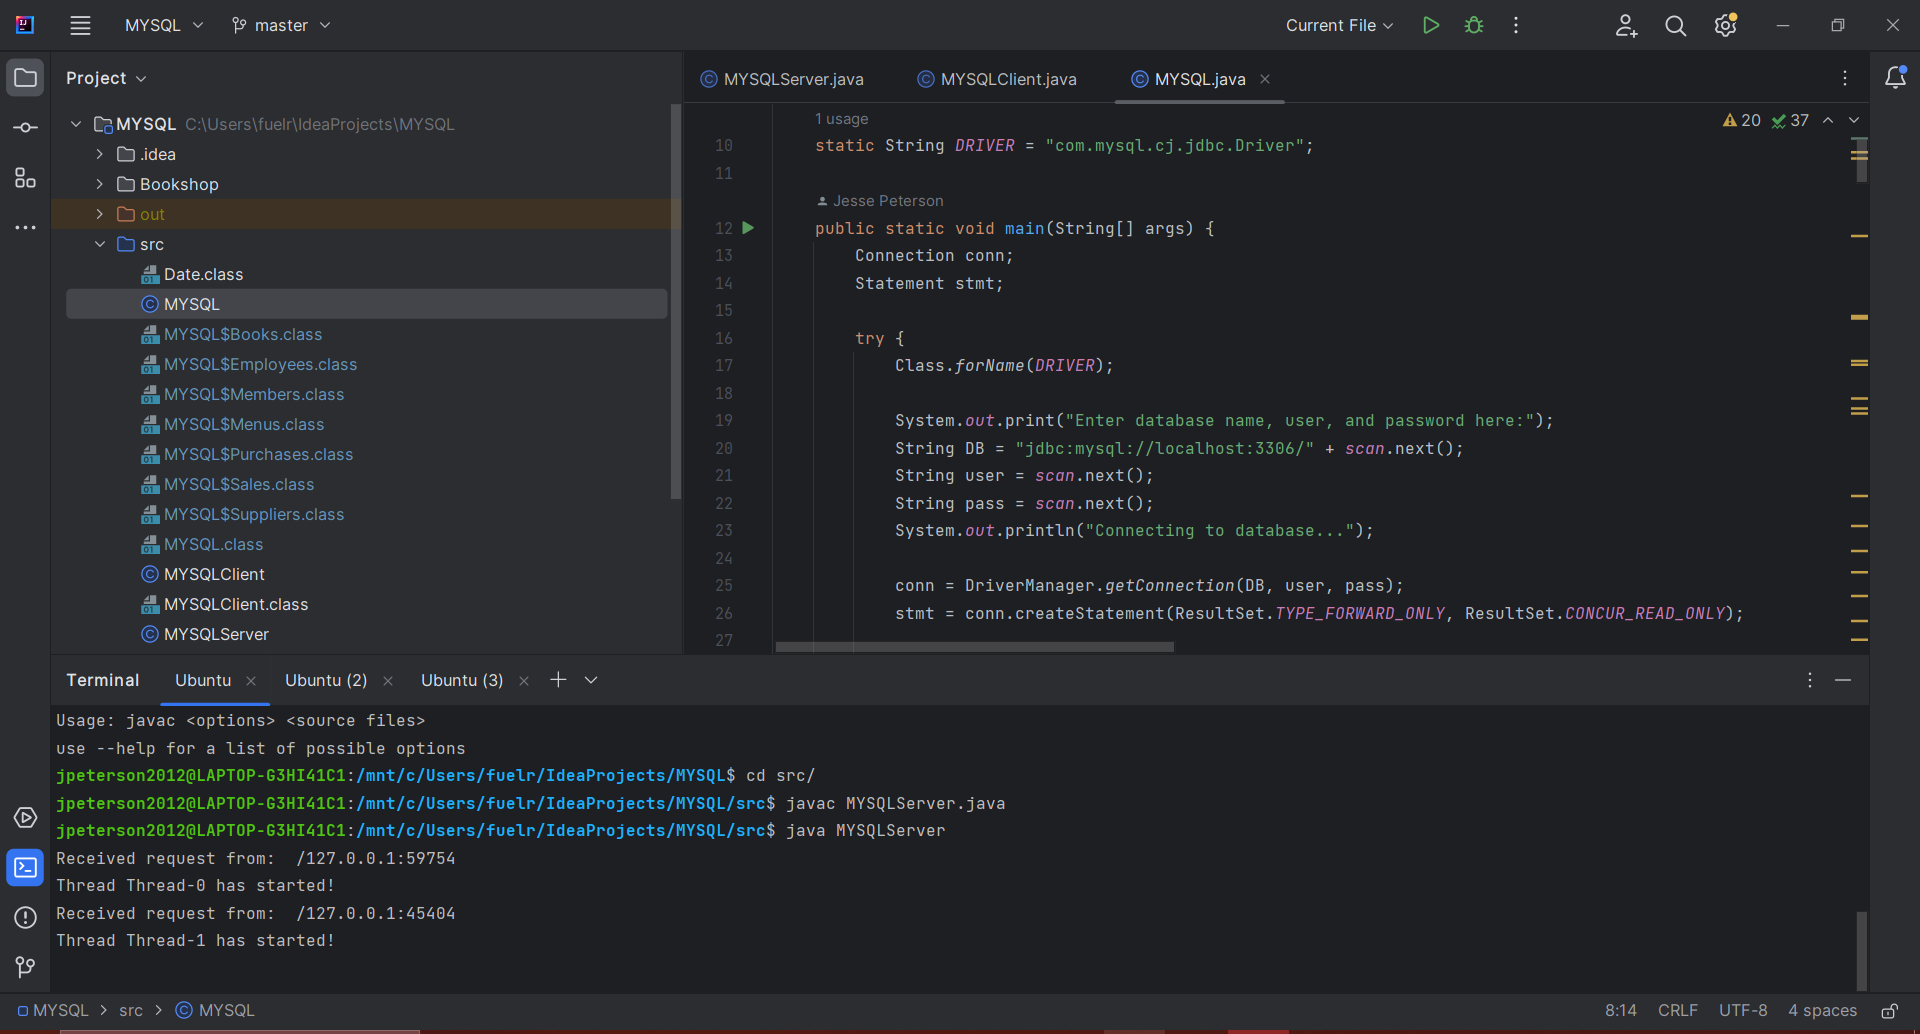Expand the out folder

(x=100, y=214)
